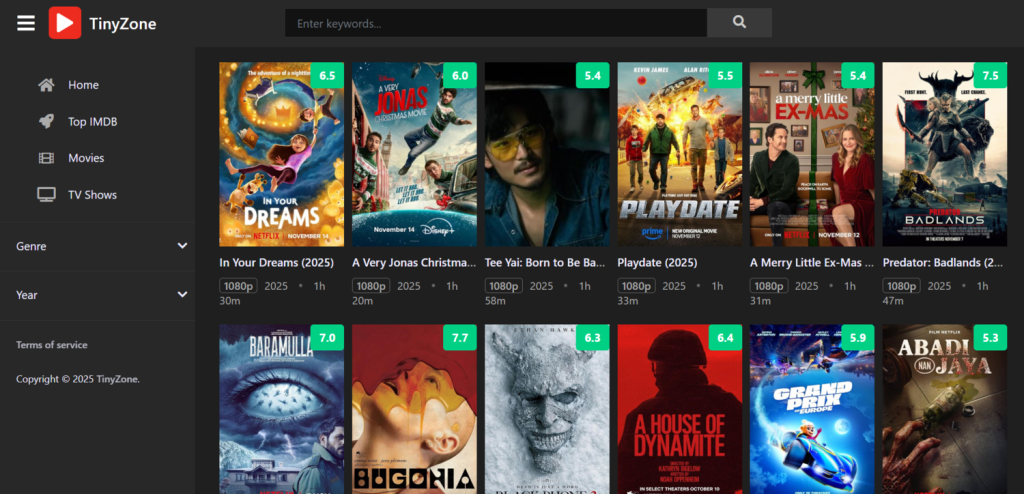Click title Predator: Badlands
1024x494 pixels.
[x=943, y=263]
